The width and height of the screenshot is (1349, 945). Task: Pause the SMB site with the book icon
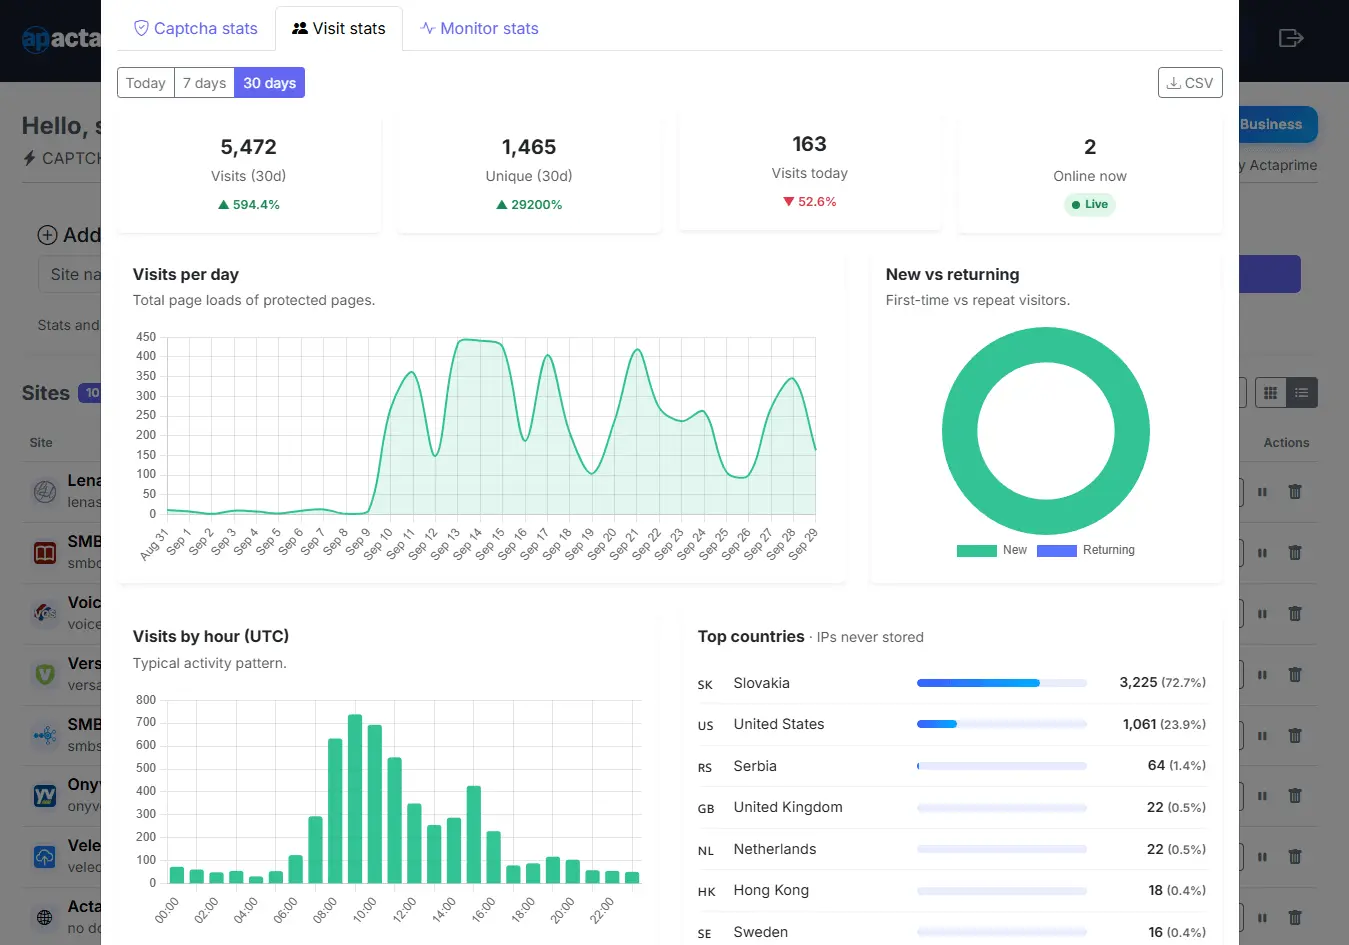click(x=1262, y=553)
